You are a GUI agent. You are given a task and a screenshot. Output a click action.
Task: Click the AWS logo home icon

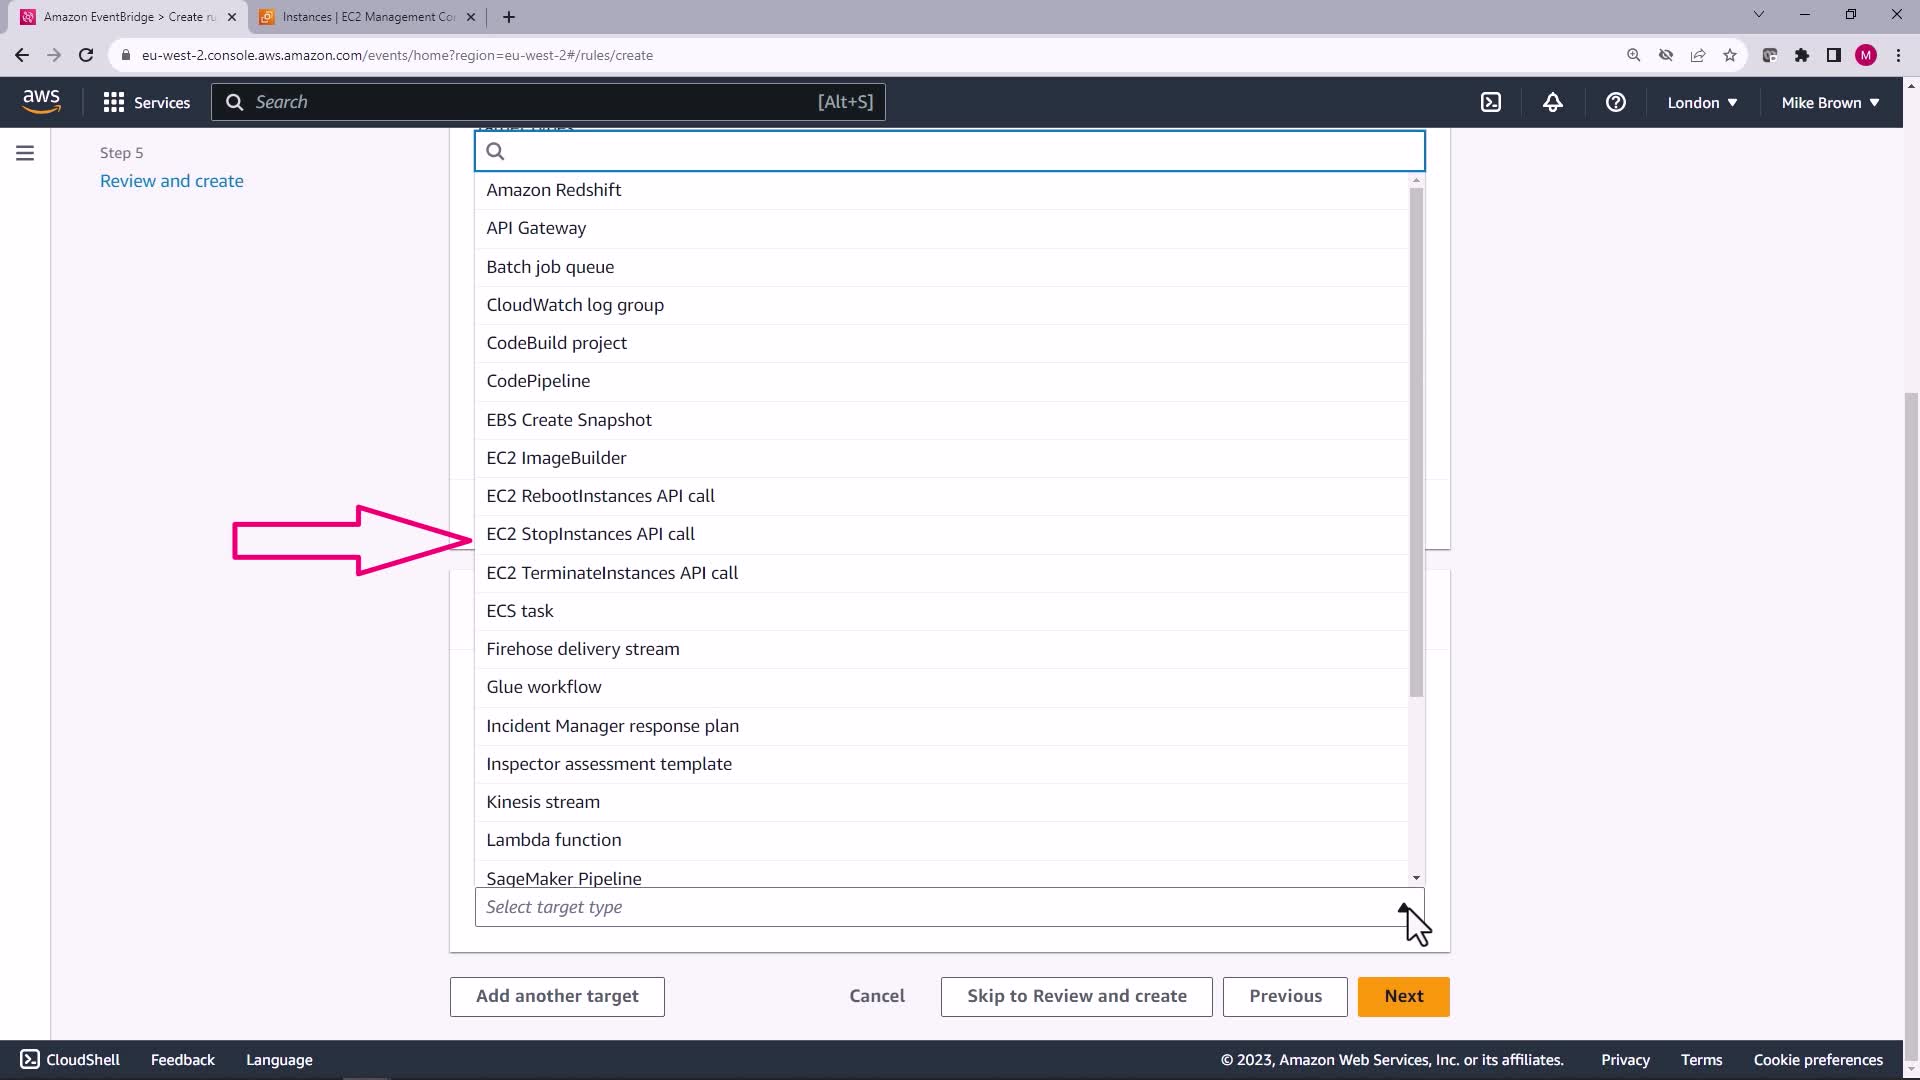(x=41, y=101)
